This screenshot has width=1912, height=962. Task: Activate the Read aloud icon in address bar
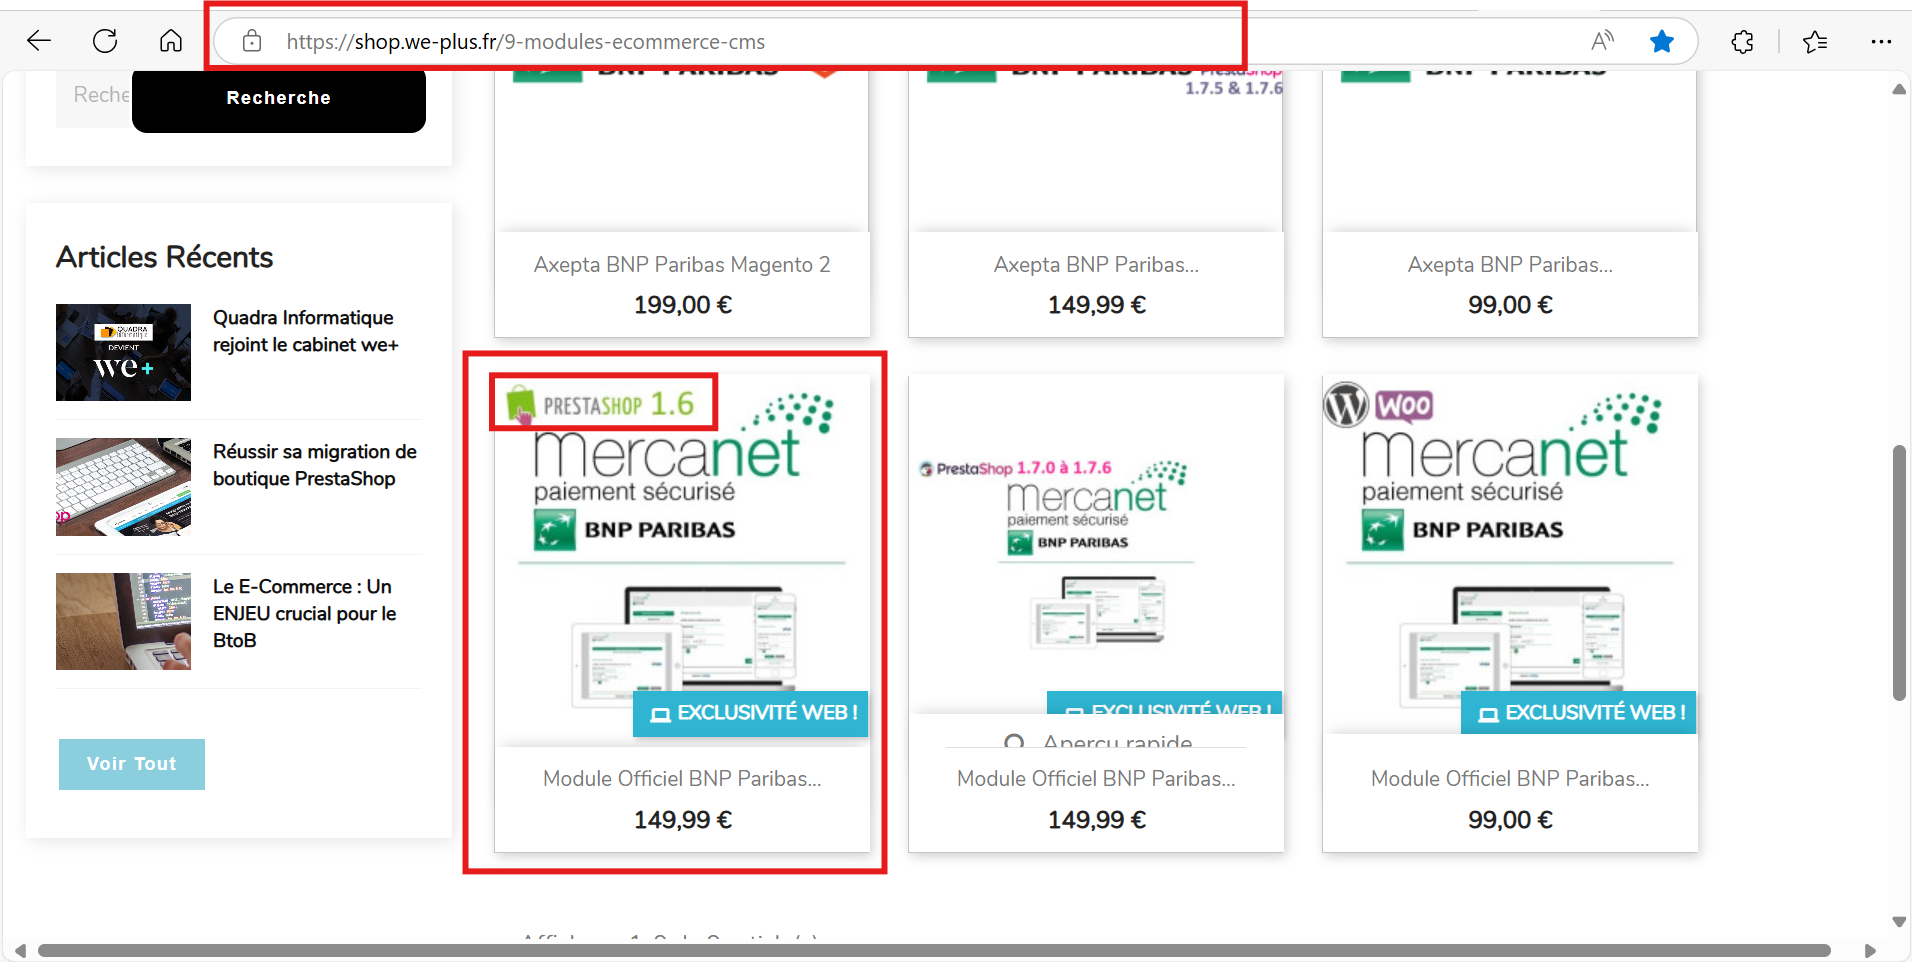[1602, 41]
